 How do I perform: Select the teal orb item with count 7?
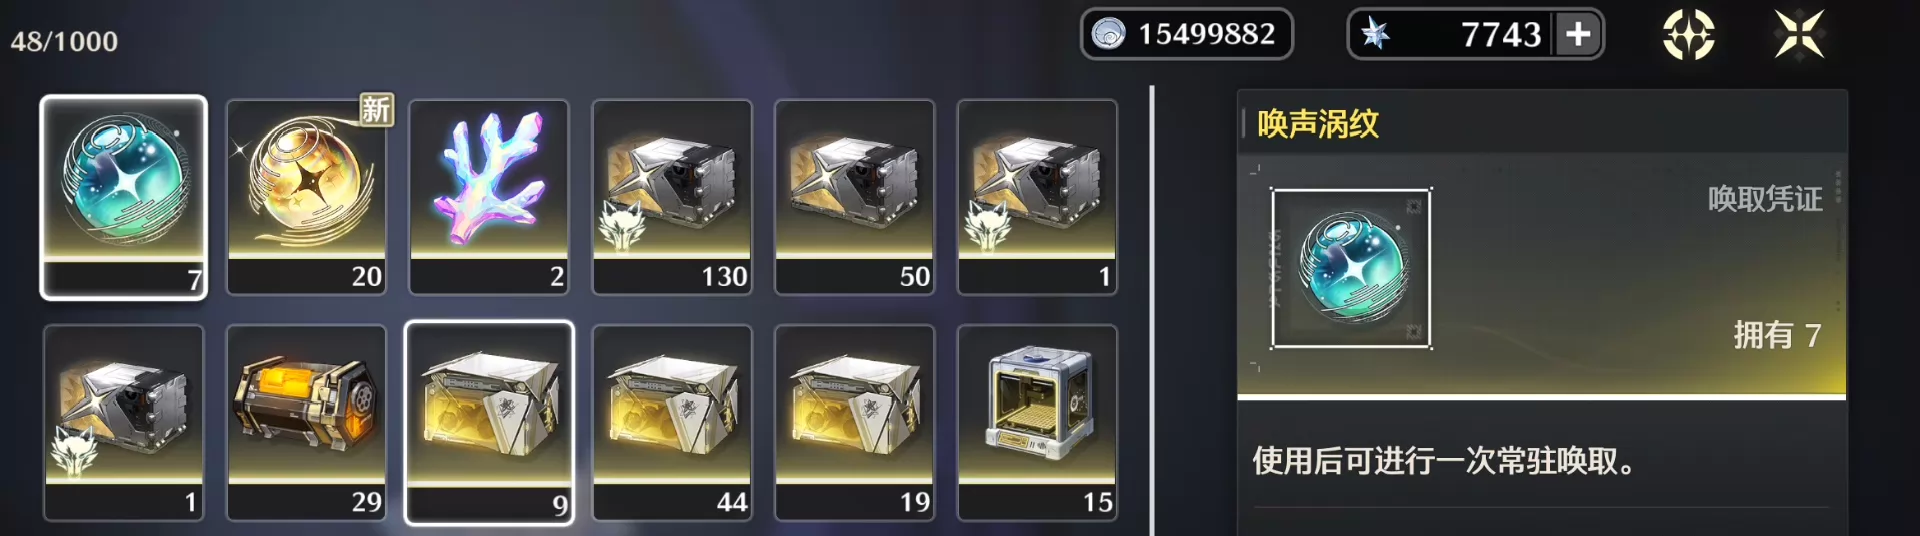point(123,197)
